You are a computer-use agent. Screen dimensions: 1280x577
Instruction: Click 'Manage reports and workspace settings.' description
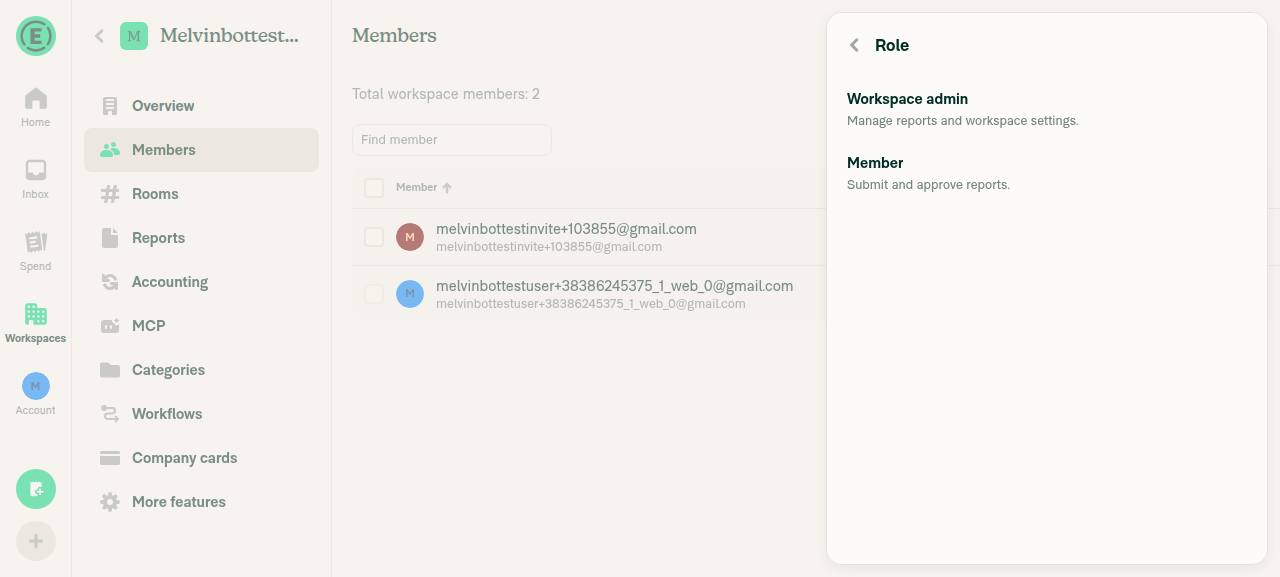point(963,121)
